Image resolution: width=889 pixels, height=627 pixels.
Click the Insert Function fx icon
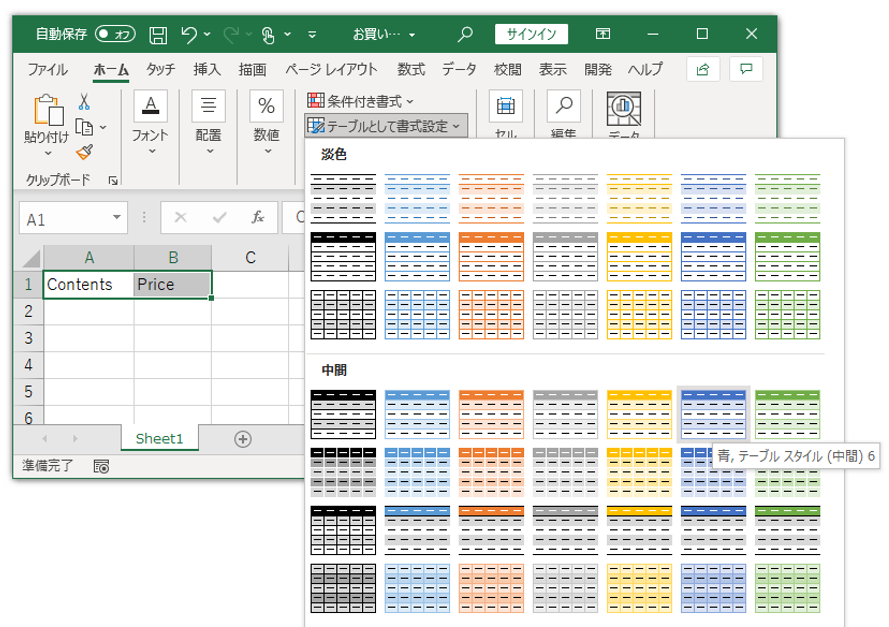click(258, 218)
